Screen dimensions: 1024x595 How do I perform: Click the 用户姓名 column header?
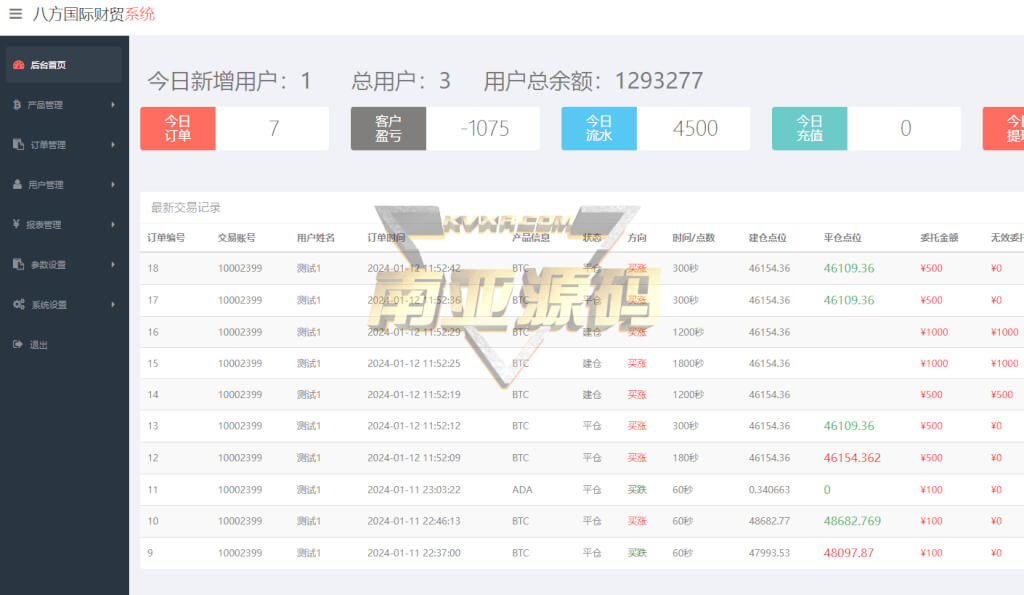(x=315, y=238)
